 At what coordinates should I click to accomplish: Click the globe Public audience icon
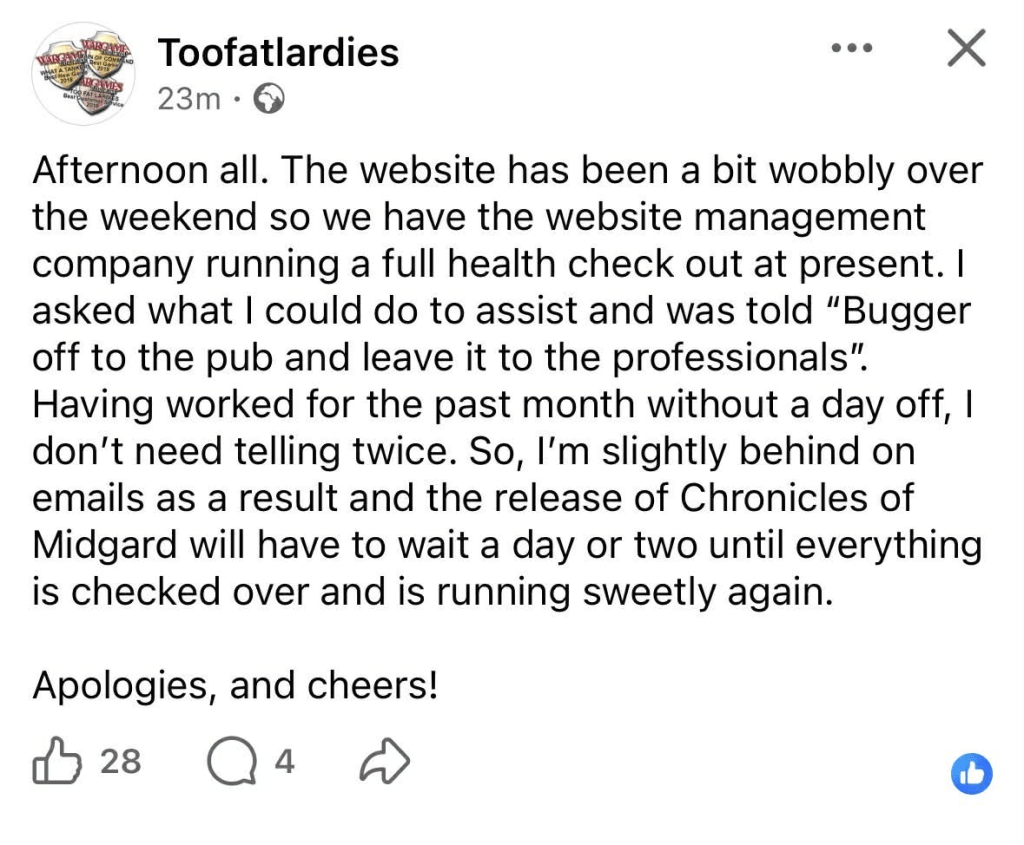[x=270, y=99]
